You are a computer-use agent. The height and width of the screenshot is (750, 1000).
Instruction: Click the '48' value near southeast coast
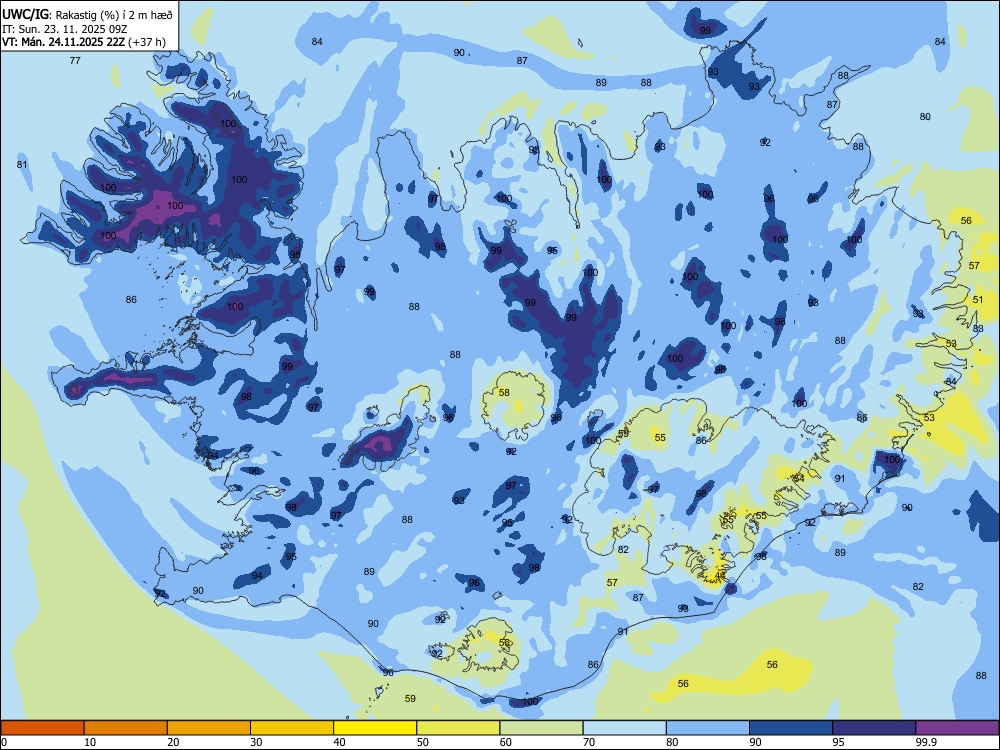tap(720, 575)
